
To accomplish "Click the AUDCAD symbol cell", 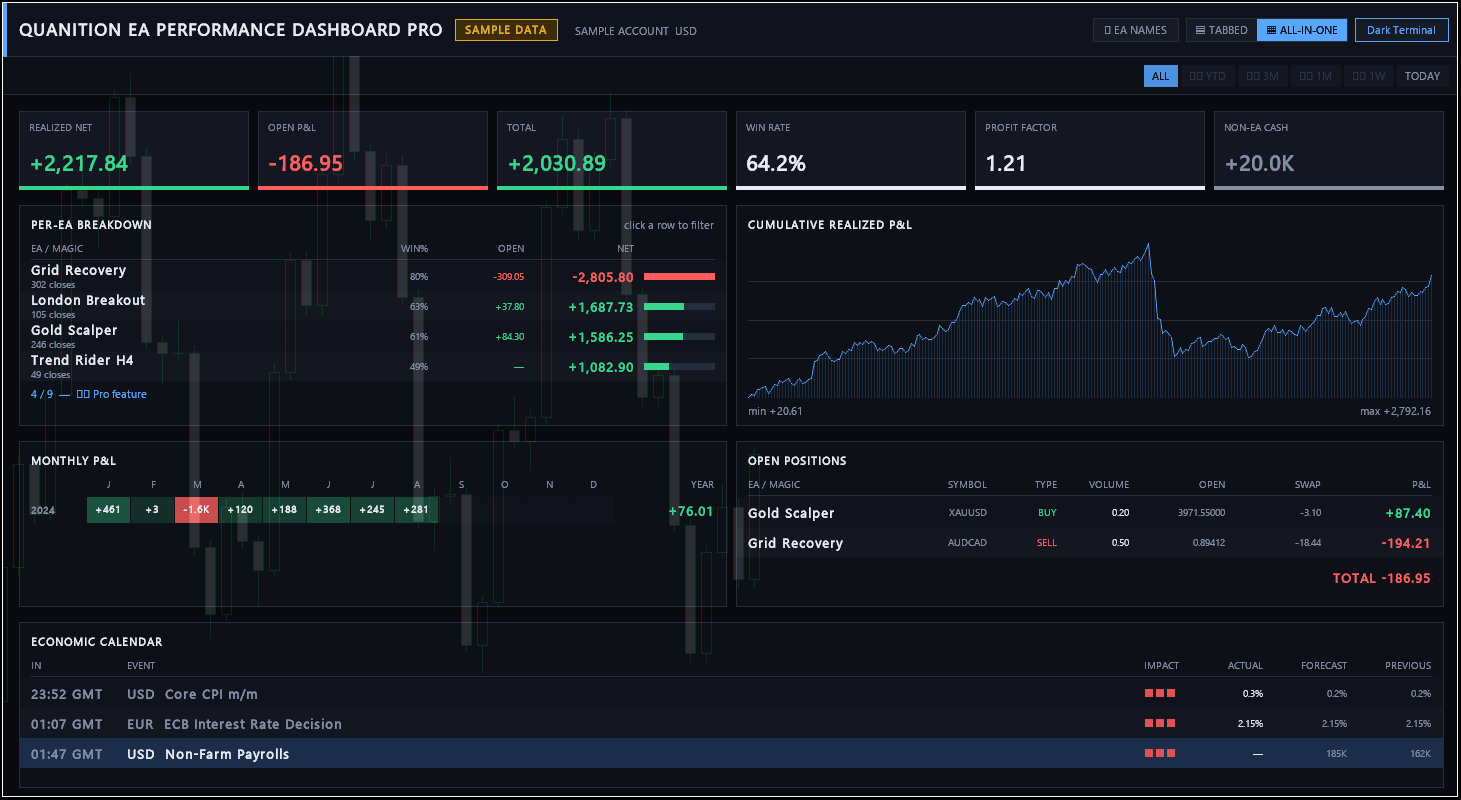I will [x=967, y=543].
